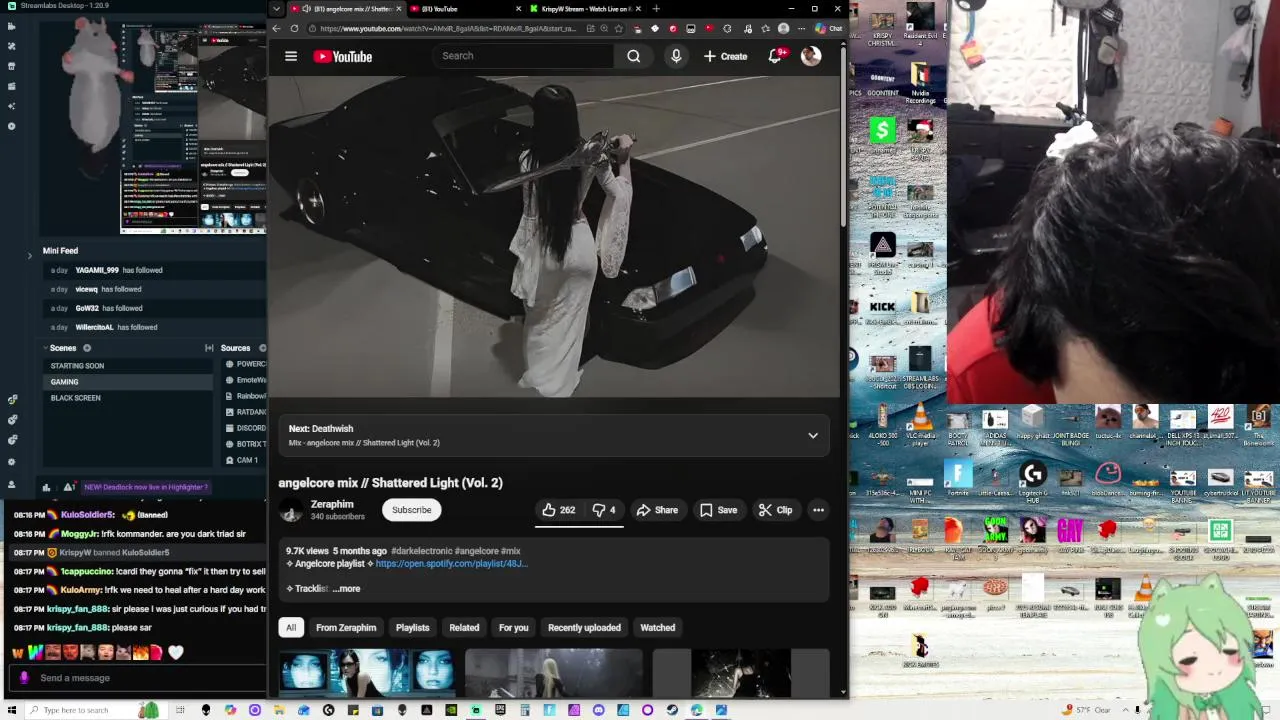Dislike the angelcore mix video
This screenshot has width=1280, height=720.
603,510
